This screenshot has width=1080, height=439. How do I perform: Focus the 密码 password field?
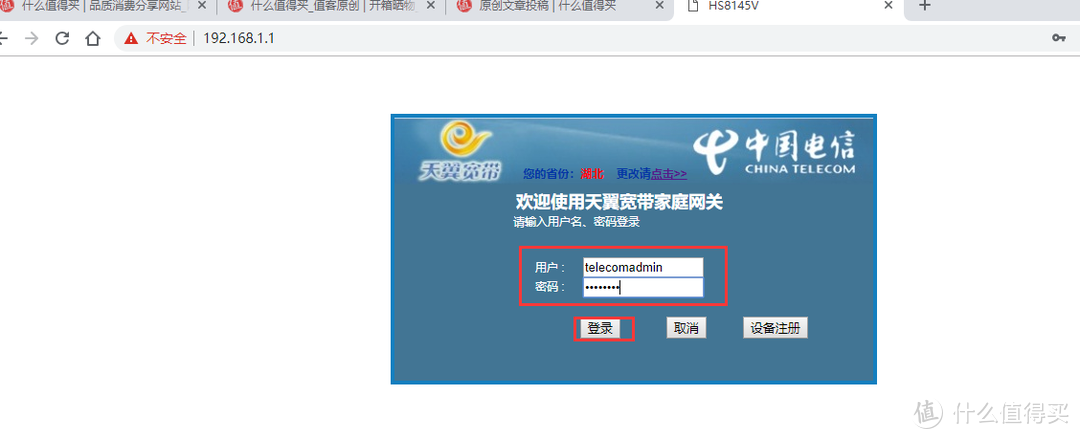643,287
